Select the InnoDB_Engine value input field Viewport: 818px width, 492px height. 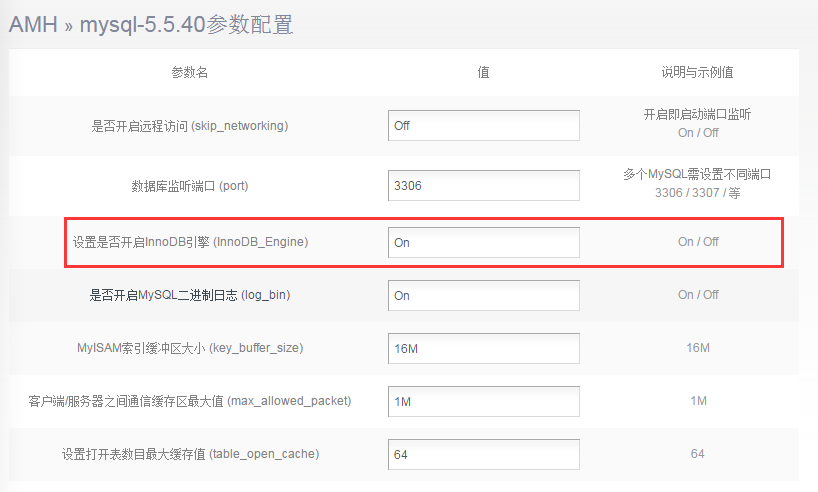484,242
